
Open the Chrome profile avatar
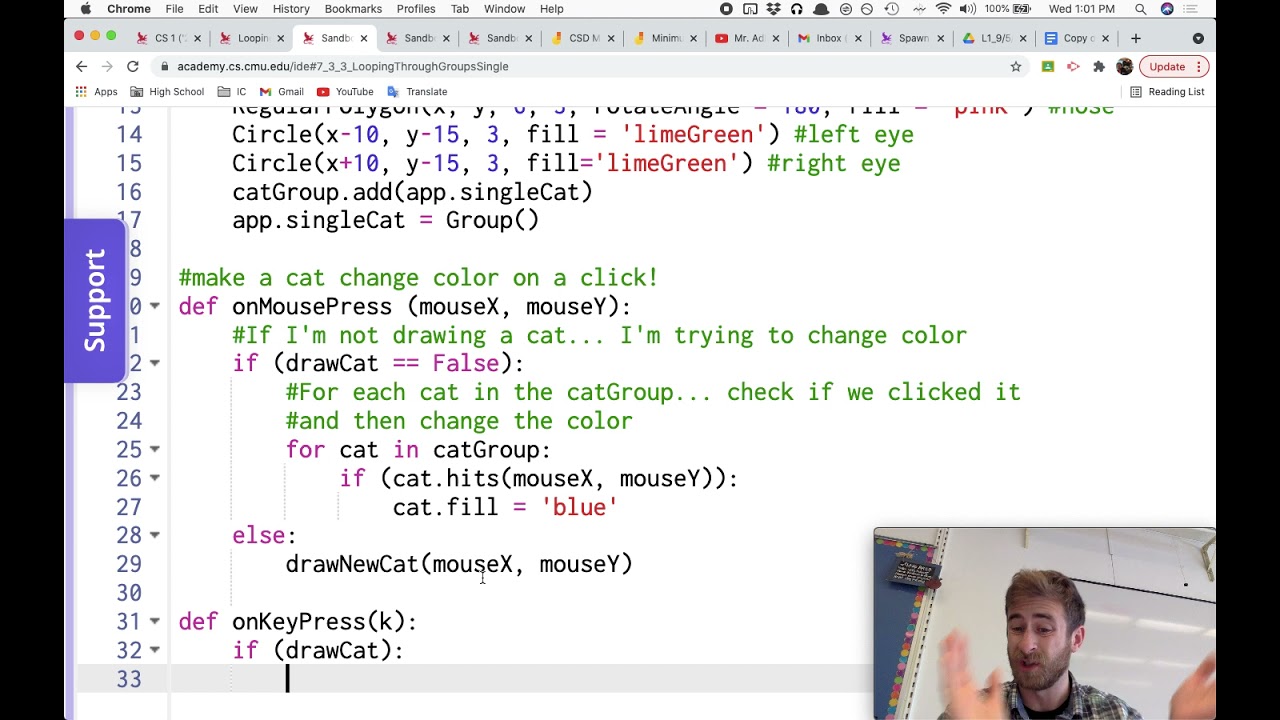point(1124,66)
